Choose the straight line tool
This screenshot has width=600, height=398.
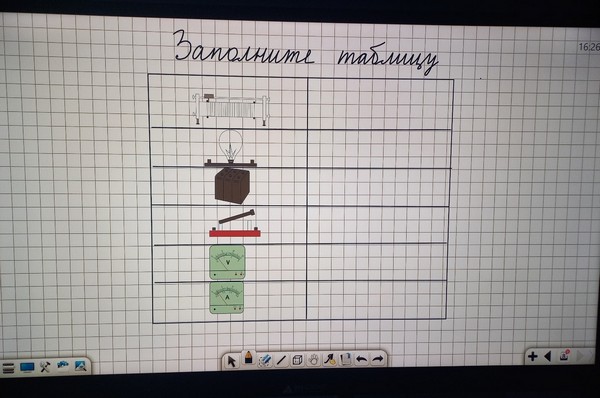(x=281, y=360)
